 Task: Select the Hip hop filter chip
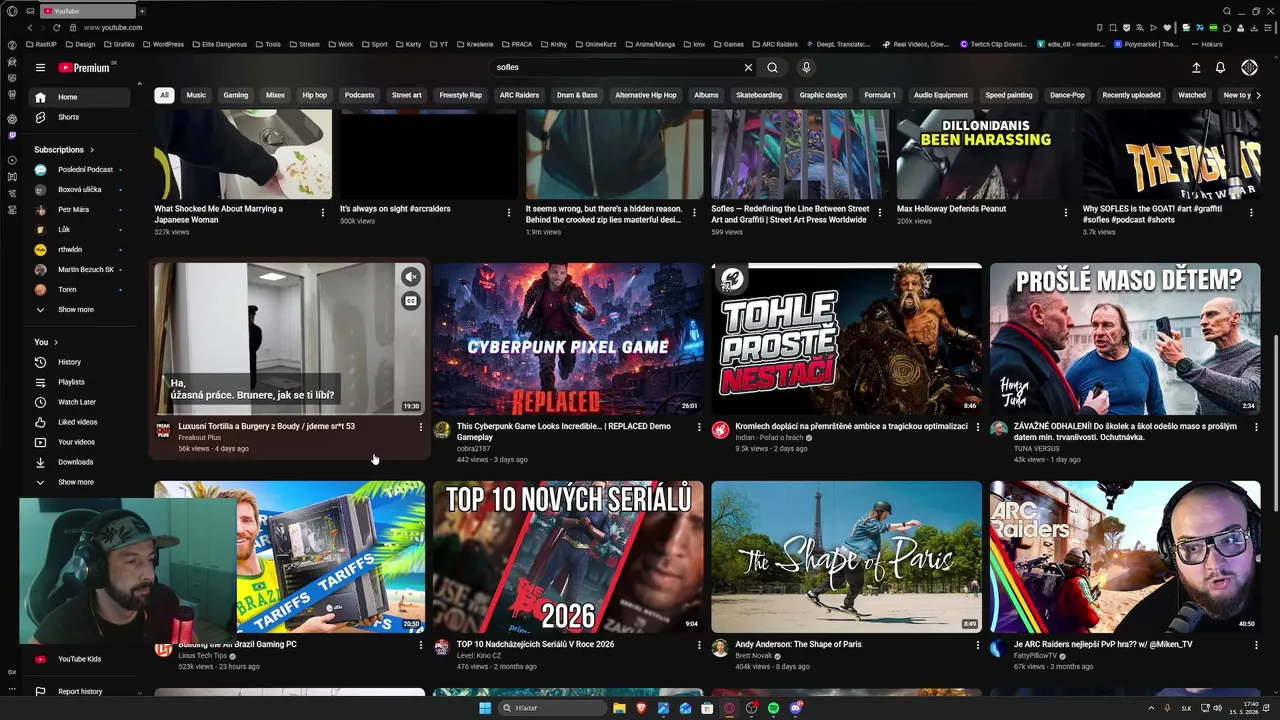point(315,95)
